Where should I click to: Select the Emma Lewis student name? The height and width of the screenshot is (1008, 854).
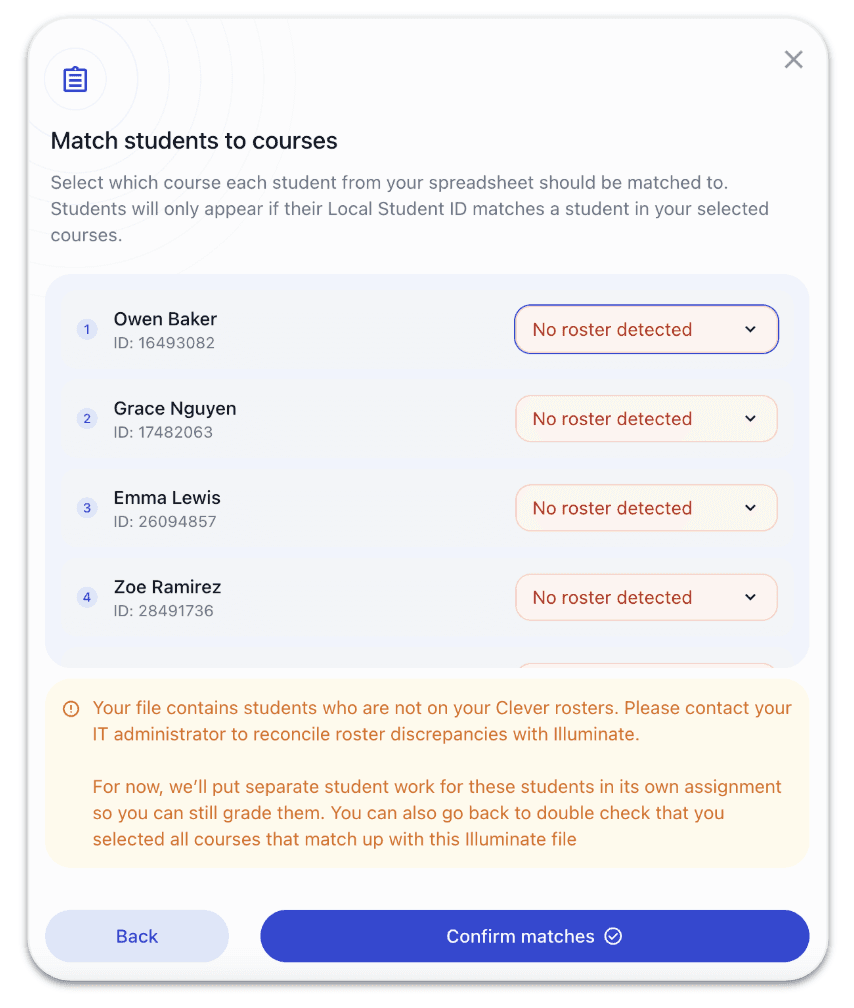(167, 498)
